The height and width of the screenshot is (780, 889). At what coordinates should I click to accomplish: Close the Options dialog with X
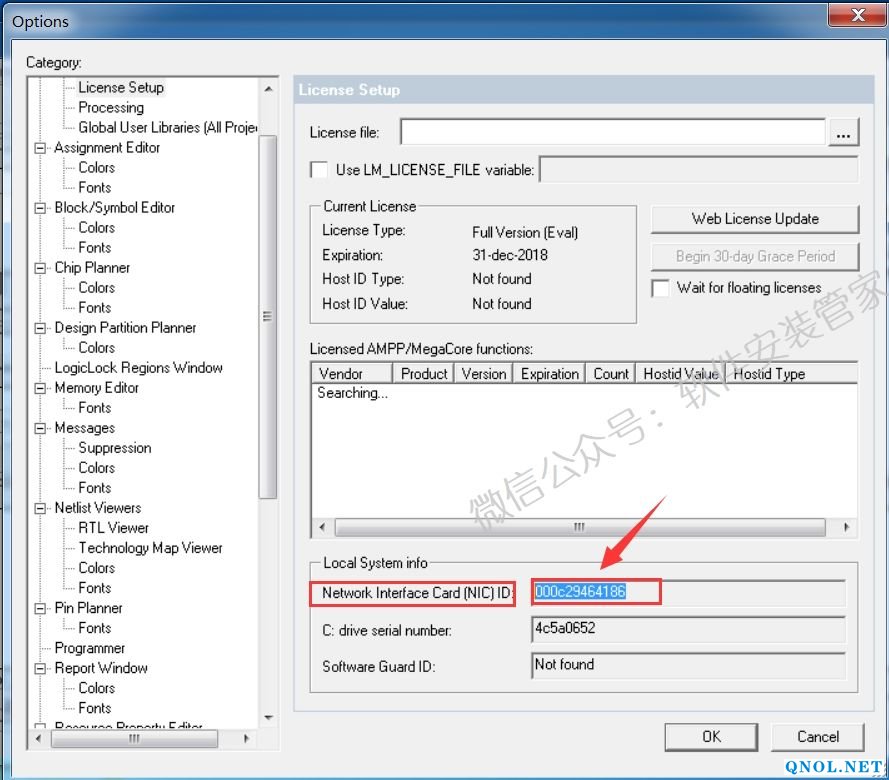[857, 15]
